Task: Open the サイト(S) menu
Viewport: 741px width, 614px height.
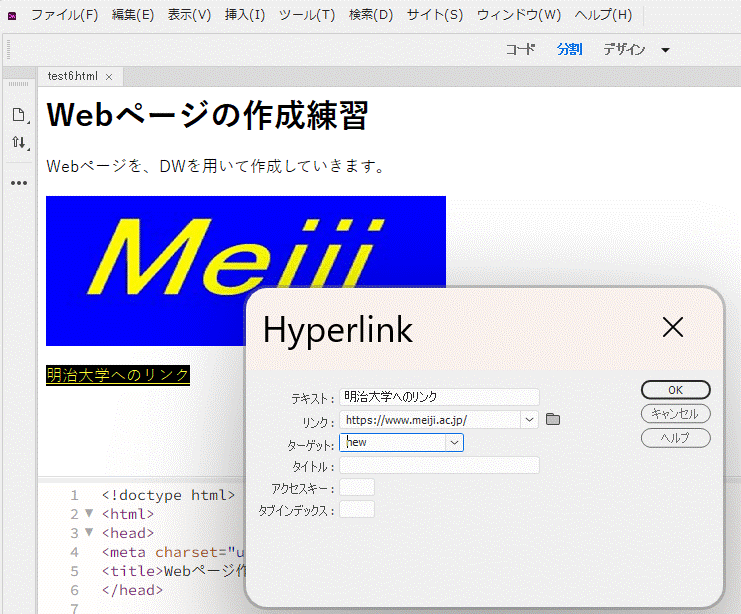Action: 435,15
